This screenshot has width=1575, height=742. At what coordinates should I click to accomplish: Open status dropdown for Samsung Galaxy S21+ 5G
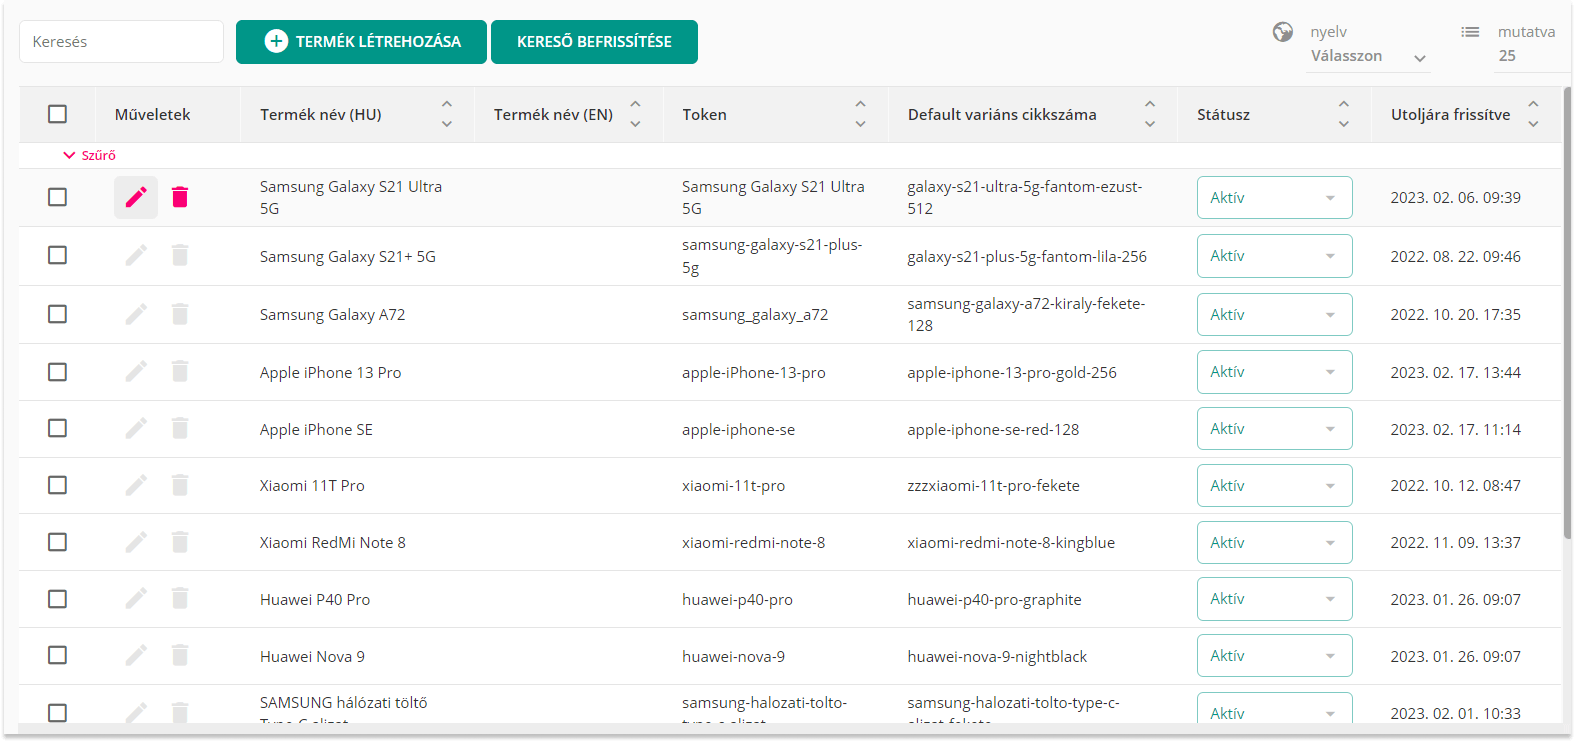pyautogui.click(x=1274, y=256)
